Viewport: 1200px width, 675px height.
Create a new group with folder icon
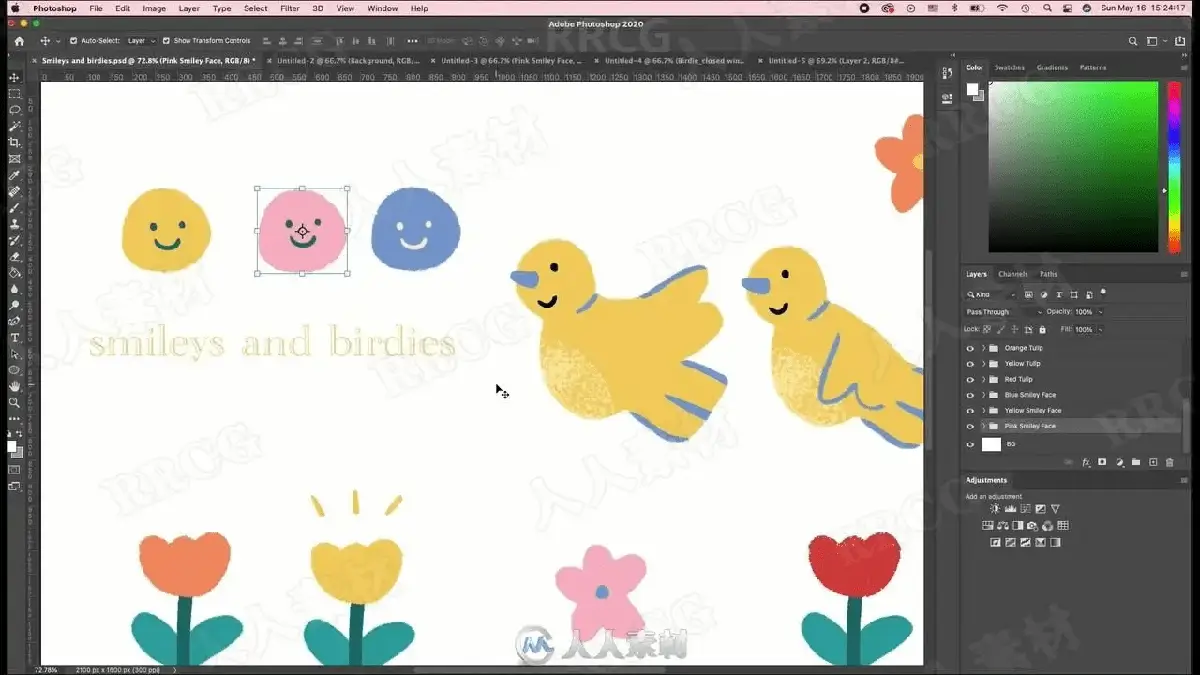tap(1136, 462)
